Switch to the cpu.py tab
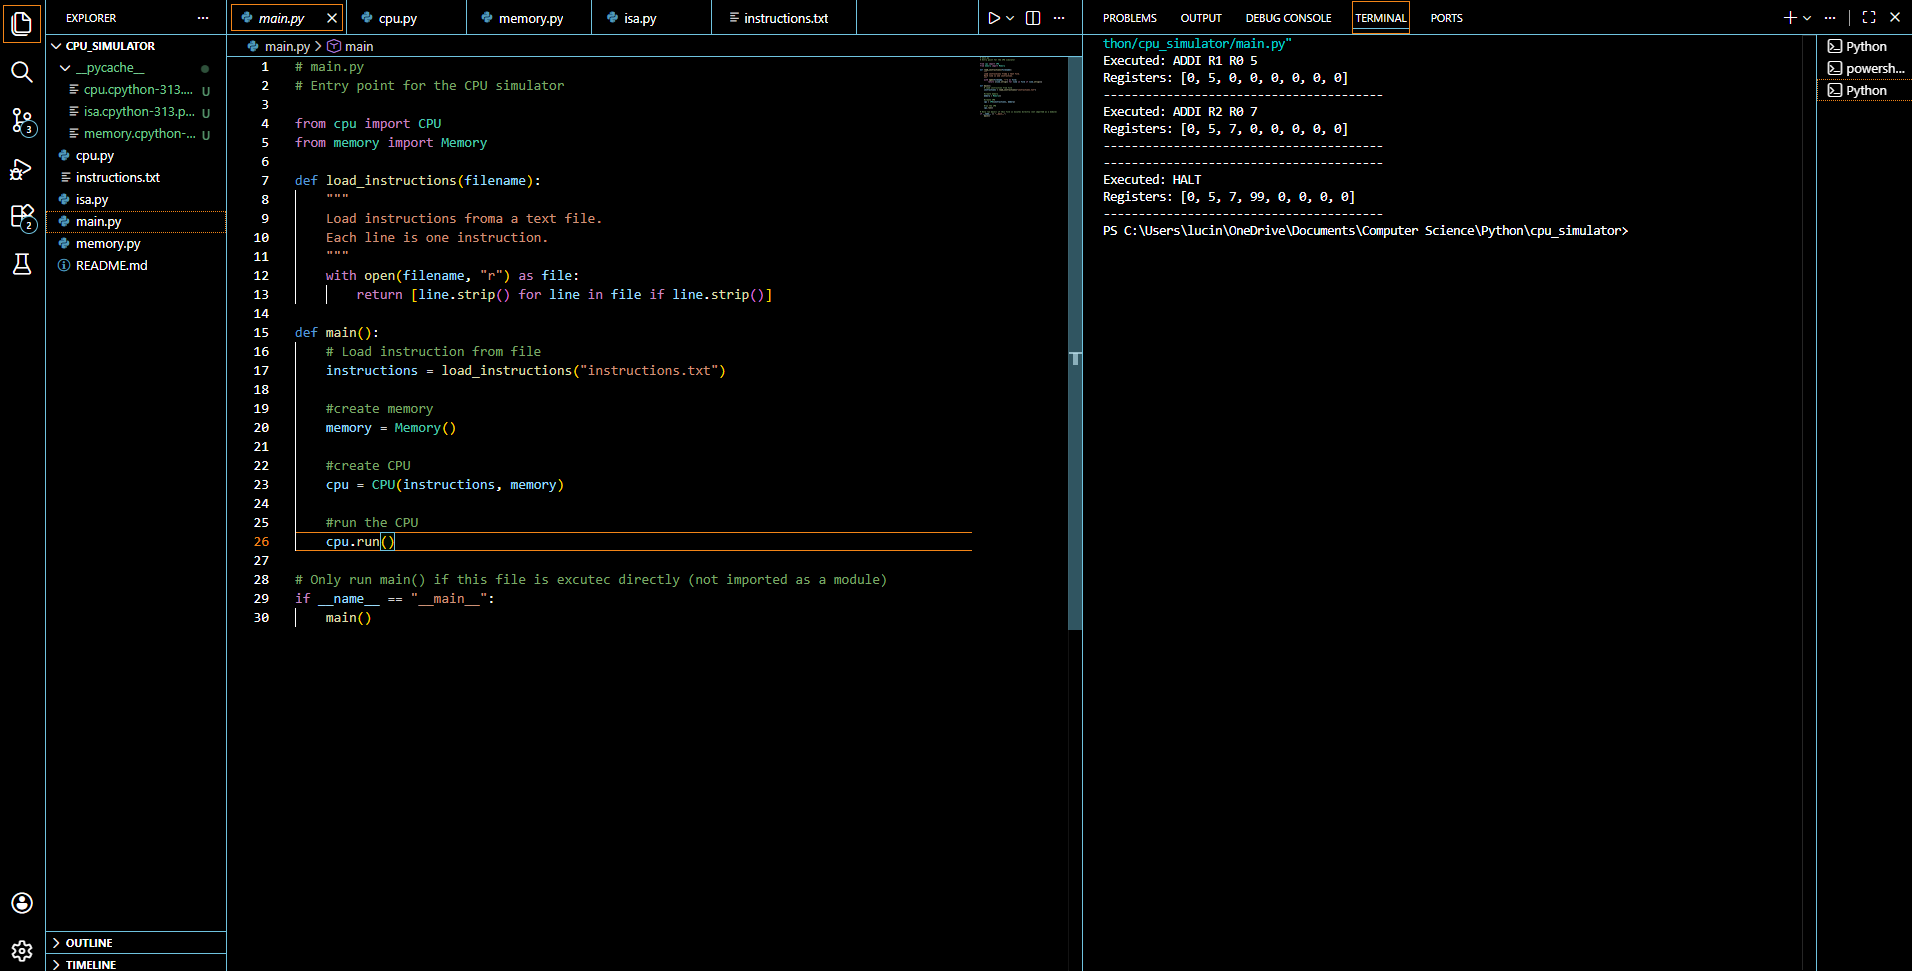This screenshot has height=971, width=1912. pyautogui.click(x=398, y=17)
